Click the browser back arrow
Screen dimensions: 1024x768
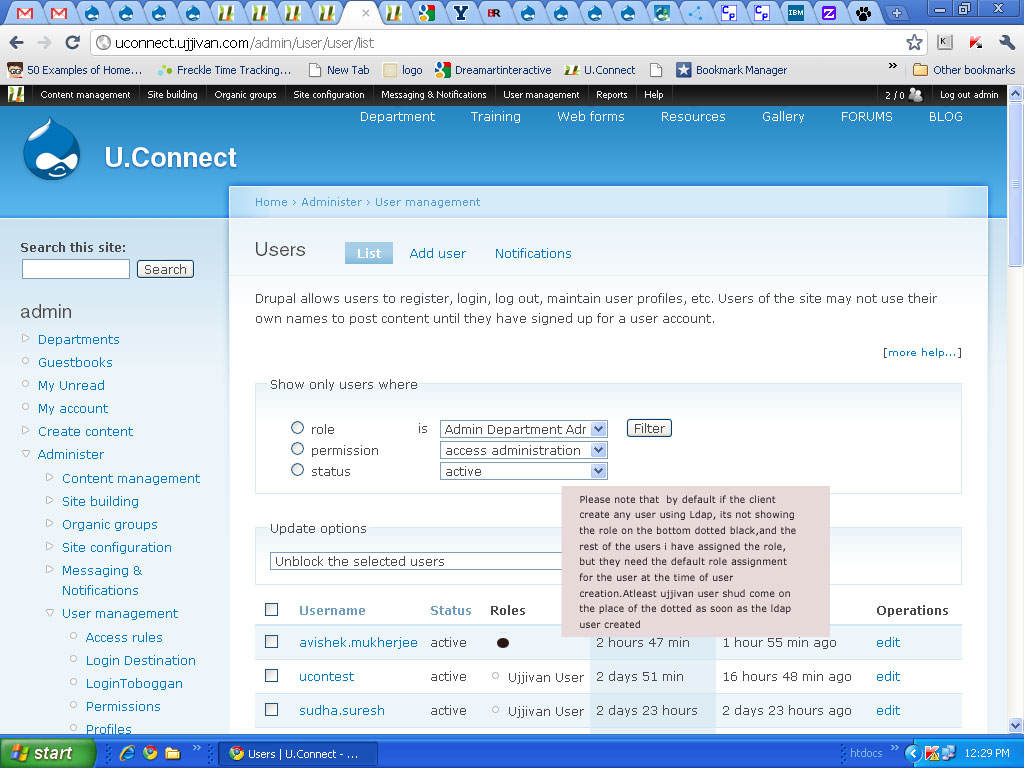click(x=16, y=42)
